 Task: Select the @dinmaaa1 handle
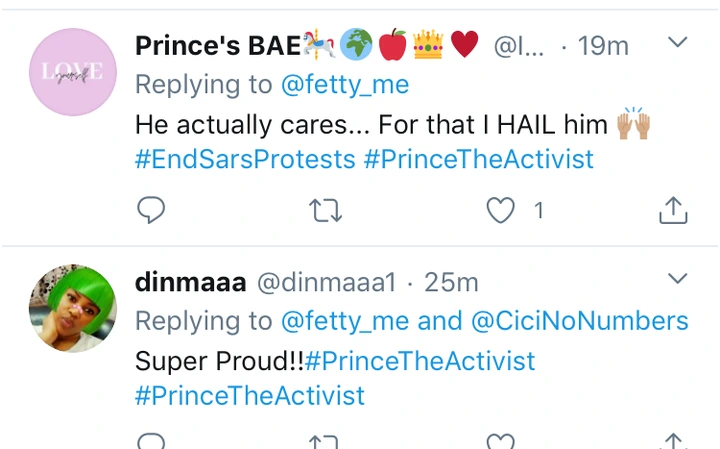point(327,283)
